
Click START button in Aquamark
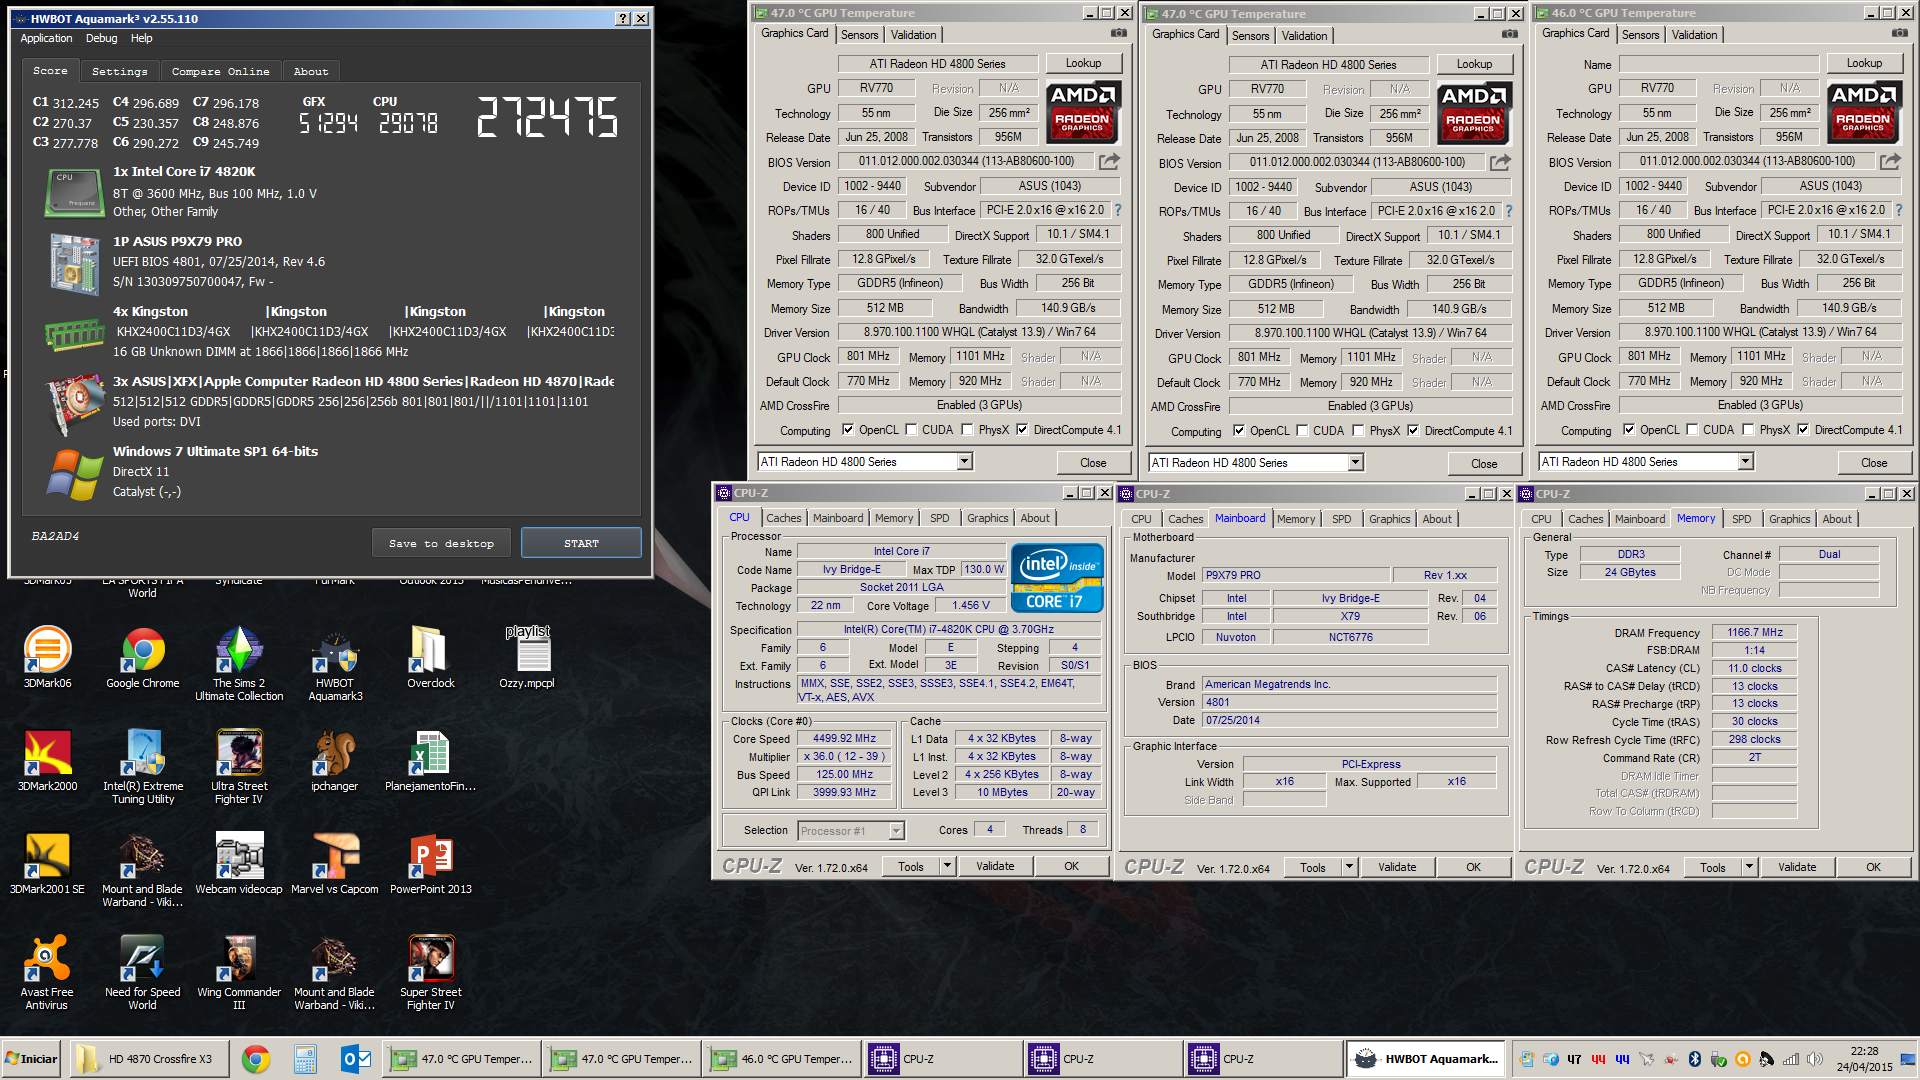point(581,543)
